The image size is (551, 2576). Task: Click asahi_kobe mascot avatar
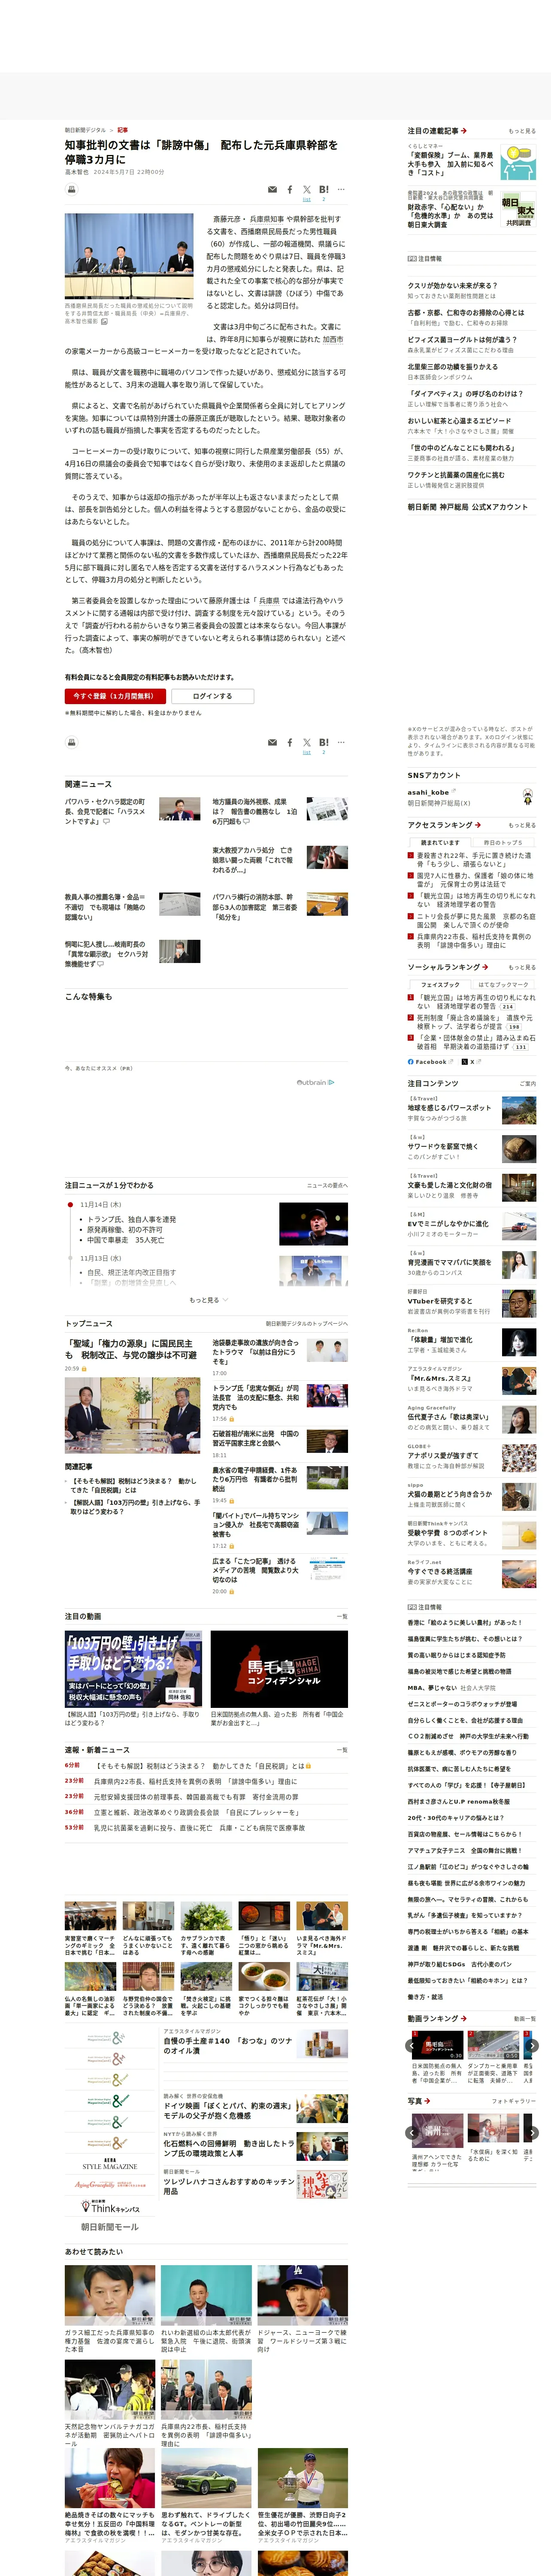pyautogui.click(x=527, y=797)
